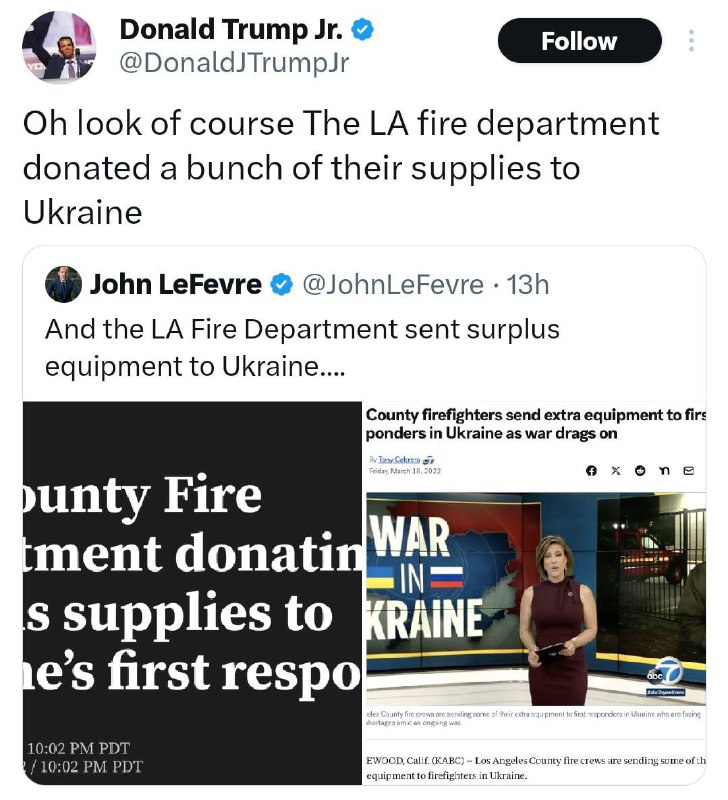
Task: Click John LeFevre's quoted tweet text
Action: (x=302, y=347)
